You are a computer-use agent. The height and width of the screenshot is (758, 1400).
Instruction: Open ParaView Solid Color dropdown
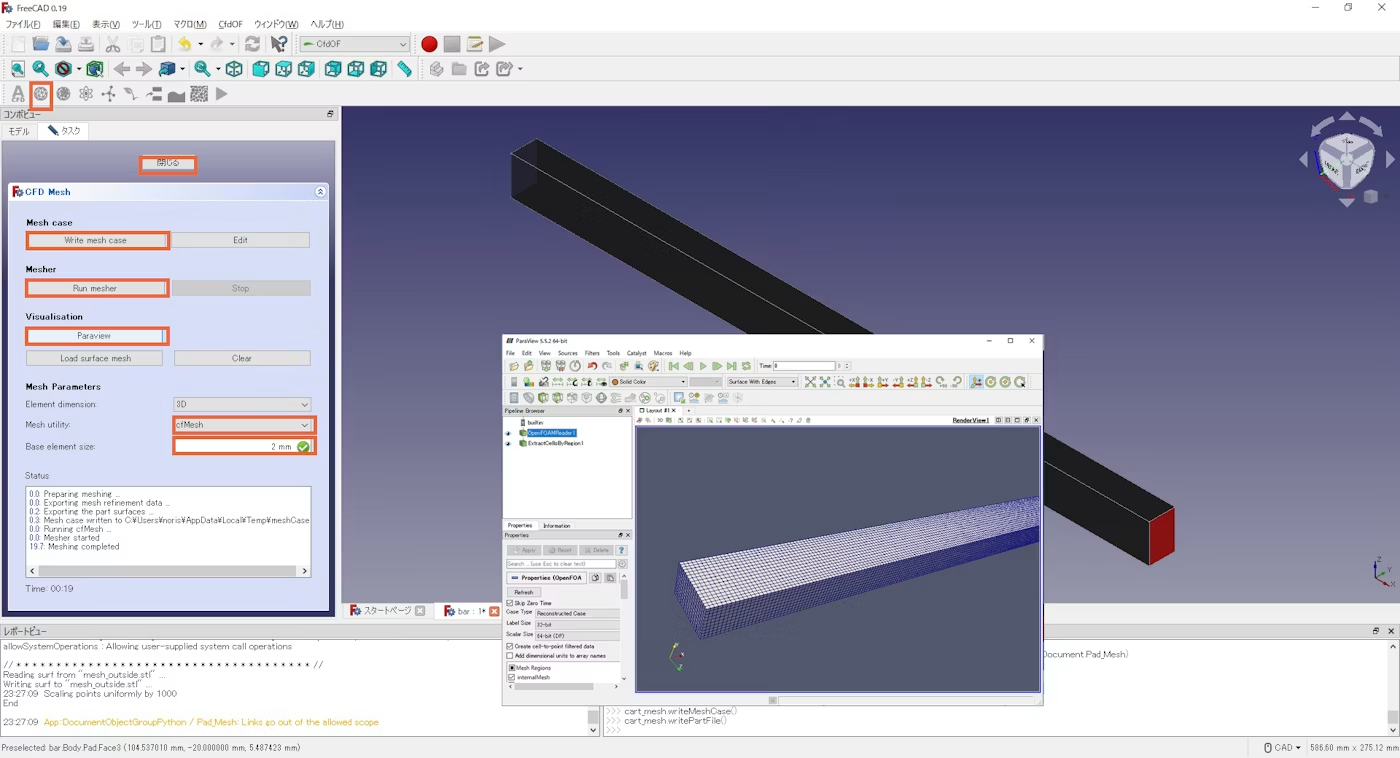click(x=648, y=382)
